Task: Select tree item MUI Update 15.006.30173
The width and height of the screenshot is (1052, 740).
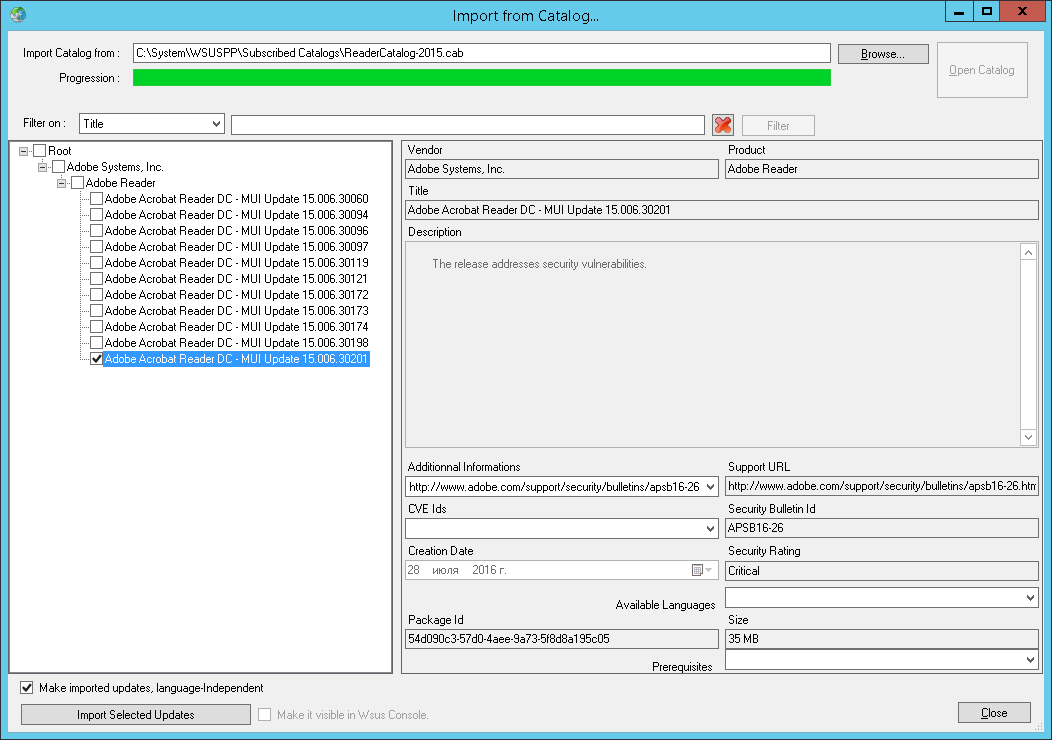Action: point(236,311)
